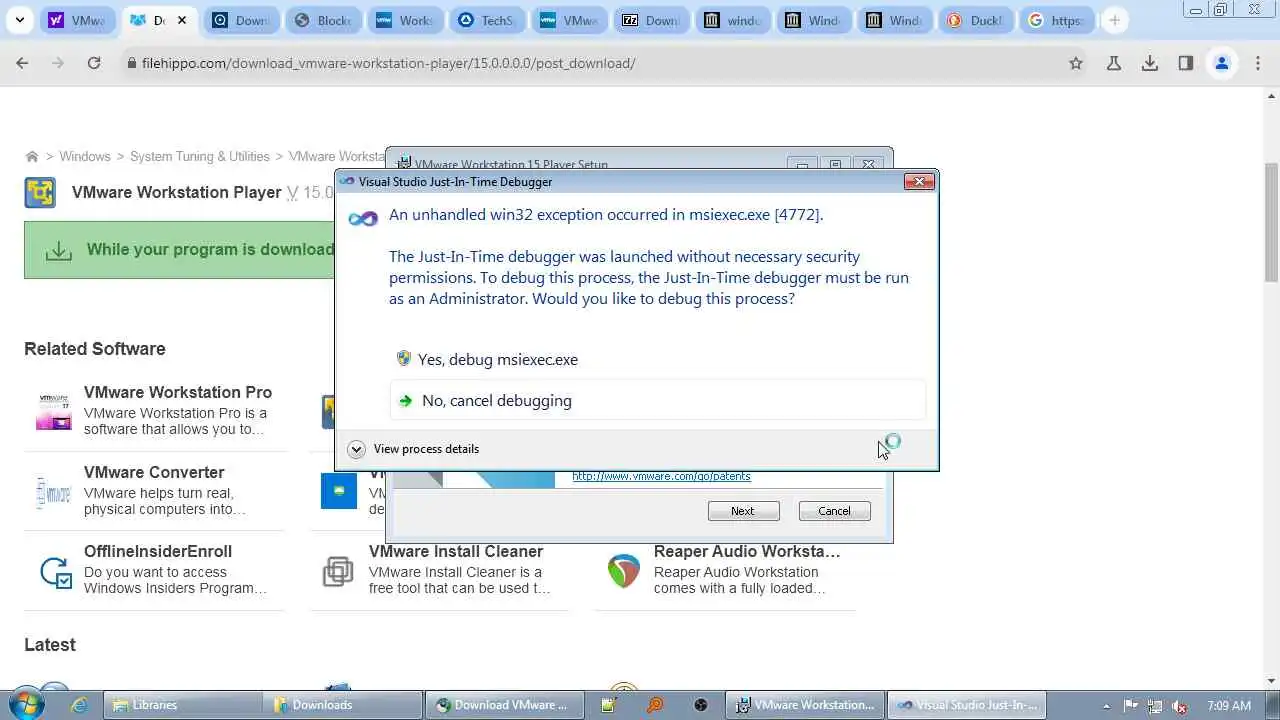
Task: Open Chrome three-dot menu
Action: pyautogui.click(x=1258, y=63)
